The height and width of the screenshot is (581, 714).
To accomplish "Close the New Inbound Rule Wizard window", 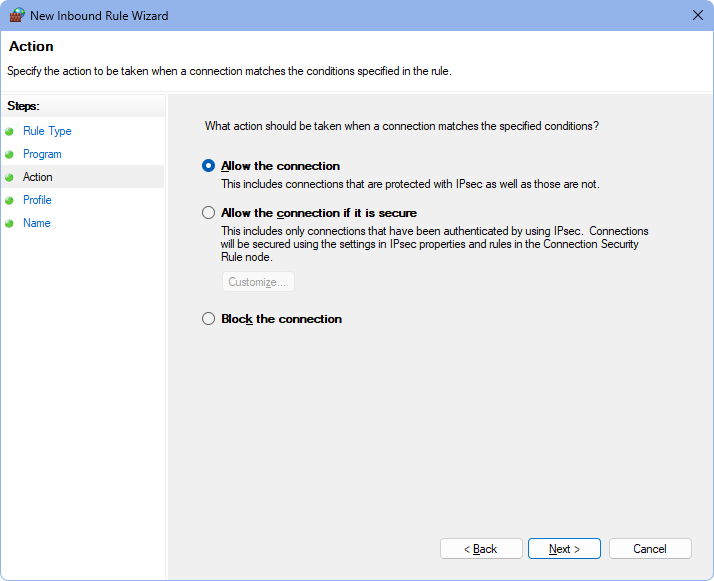I will coord(697,16).
